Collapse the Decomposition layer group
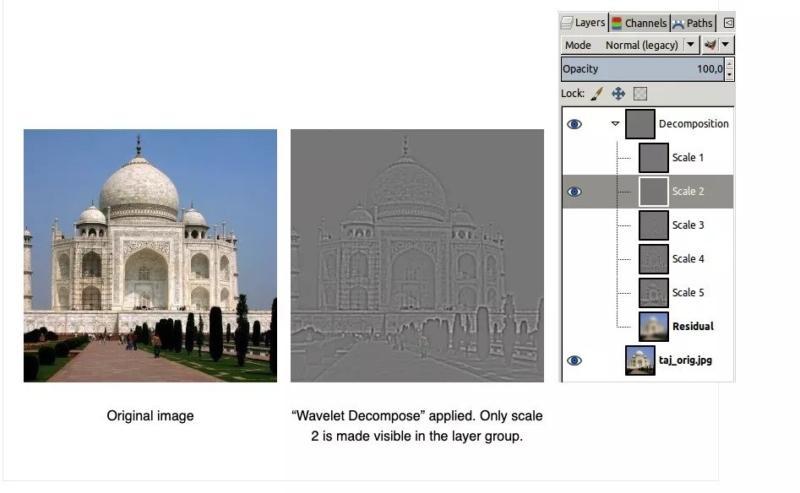 (615, 124)
